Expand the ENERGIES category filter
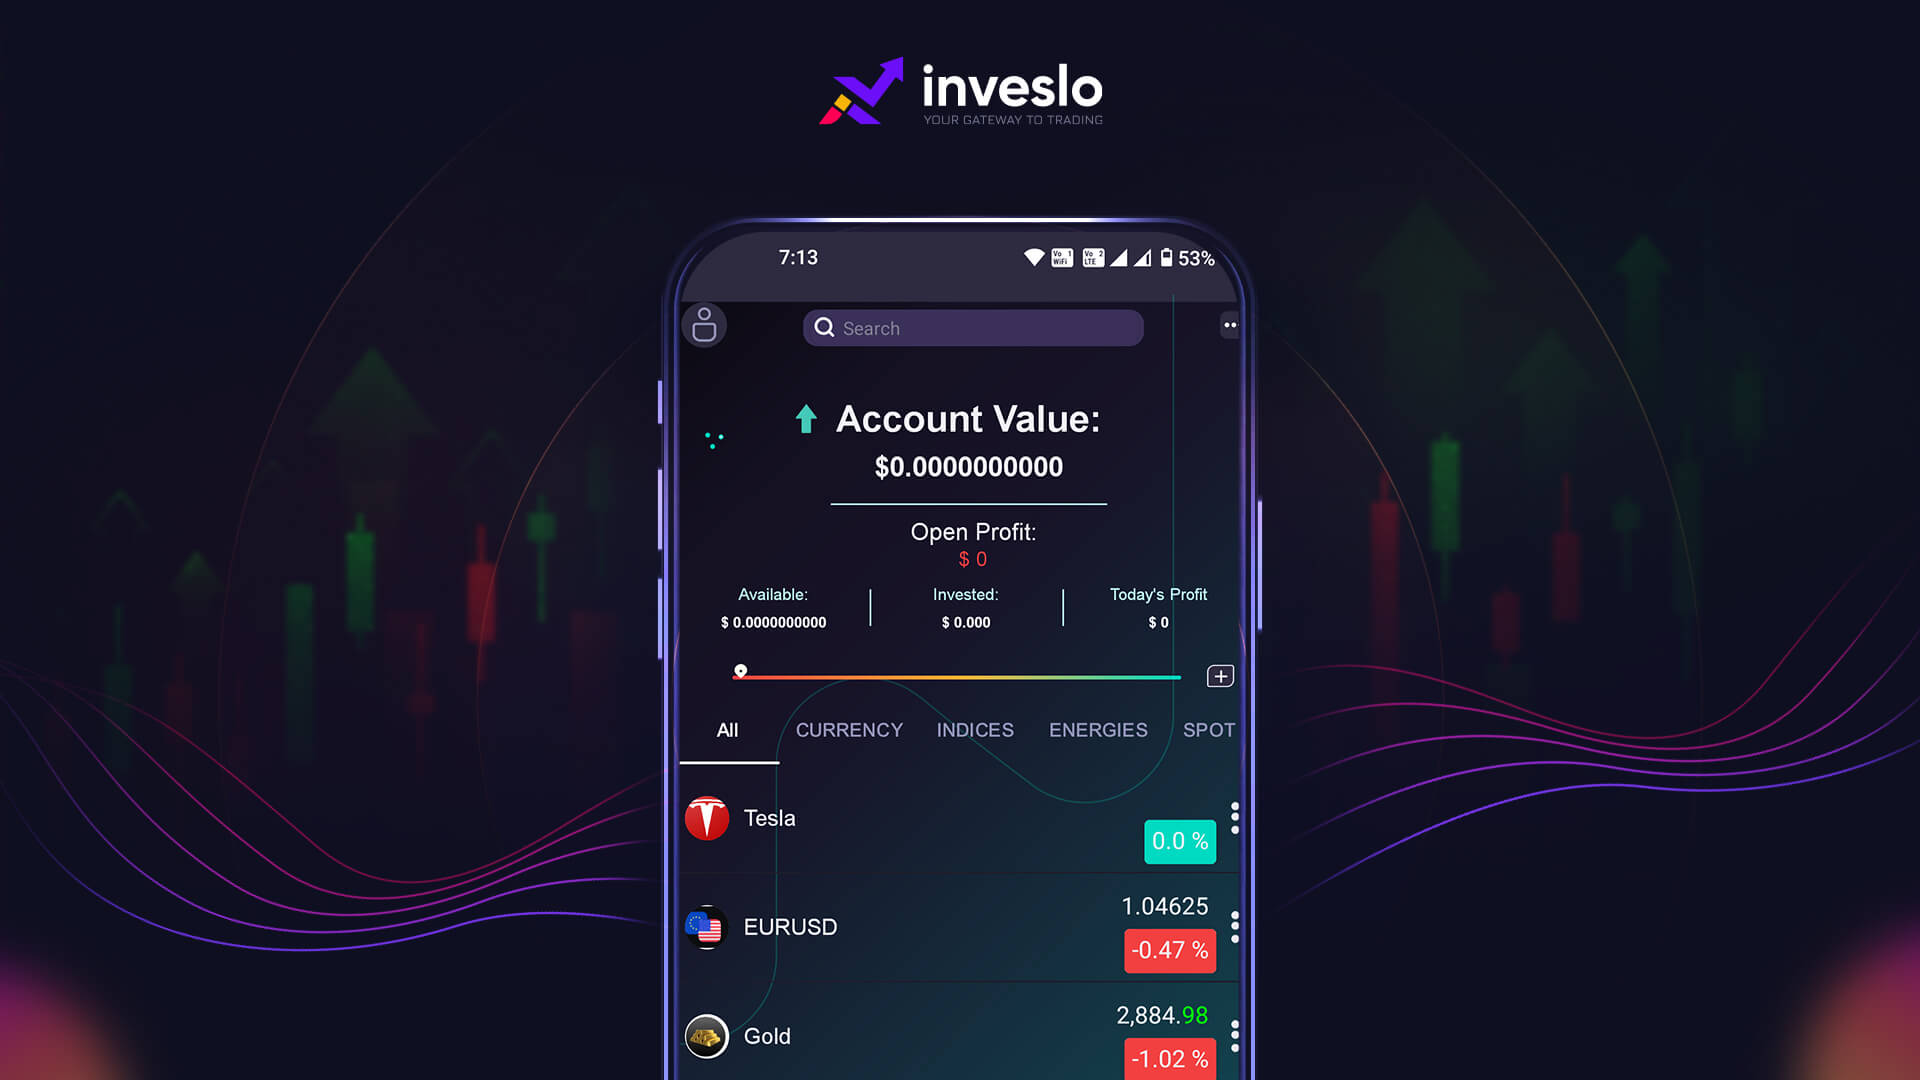The height and width of the screenshot is (1080, 1920). pyautogui.click(x=1098, y=729)
